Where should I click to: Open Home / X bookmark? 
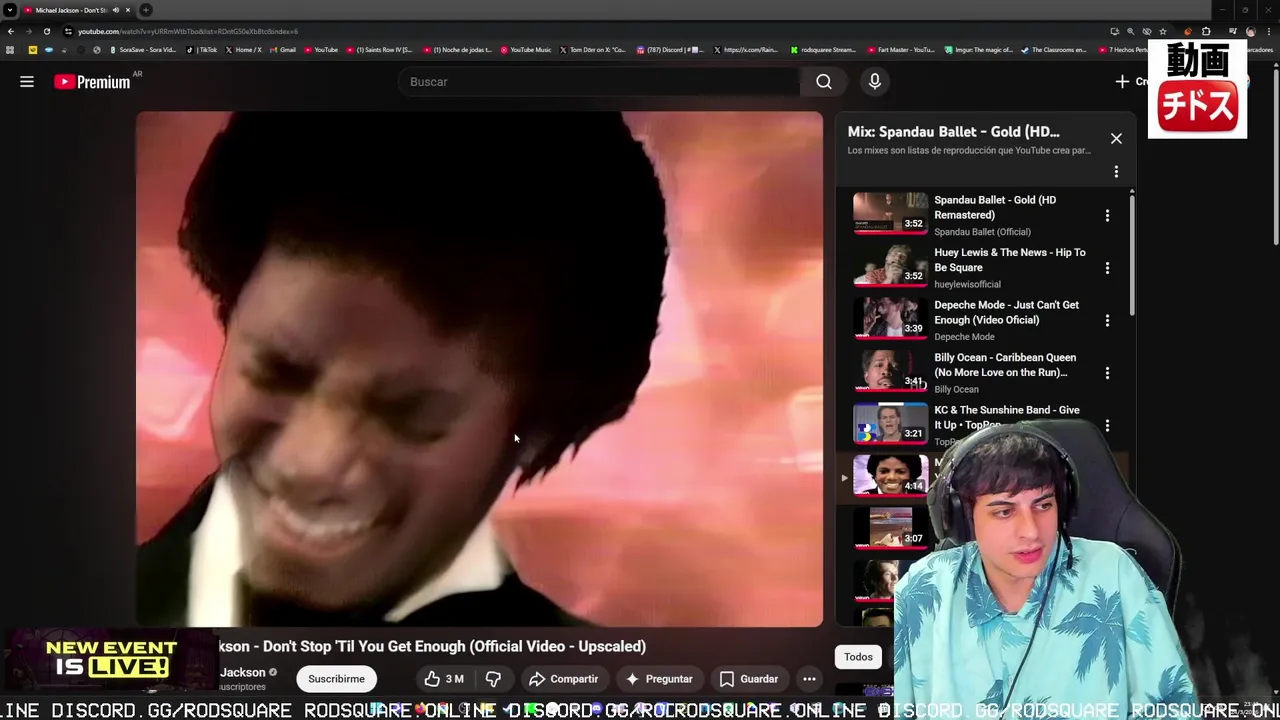pyautogui.click(x=243, y=50)
